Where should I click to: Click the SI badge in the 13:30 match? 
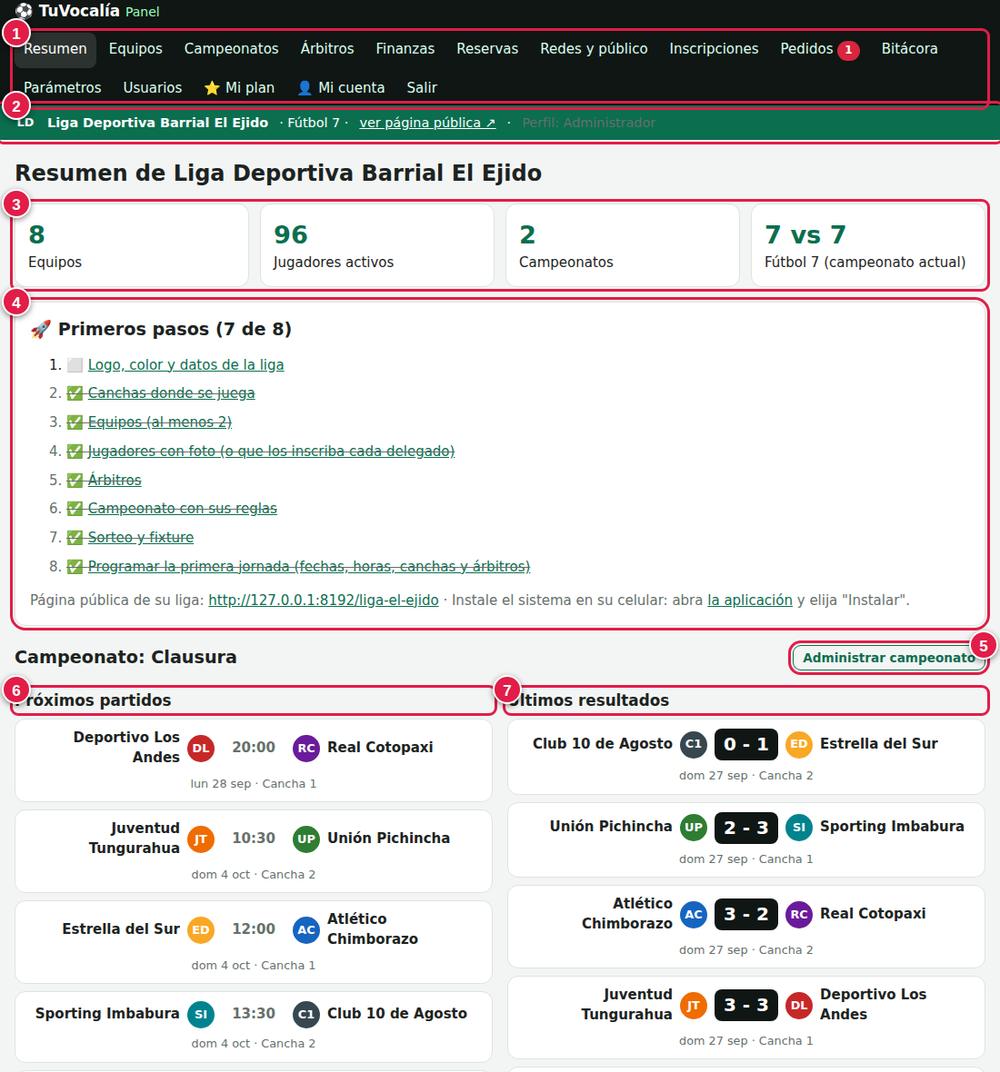[201, 1015]
